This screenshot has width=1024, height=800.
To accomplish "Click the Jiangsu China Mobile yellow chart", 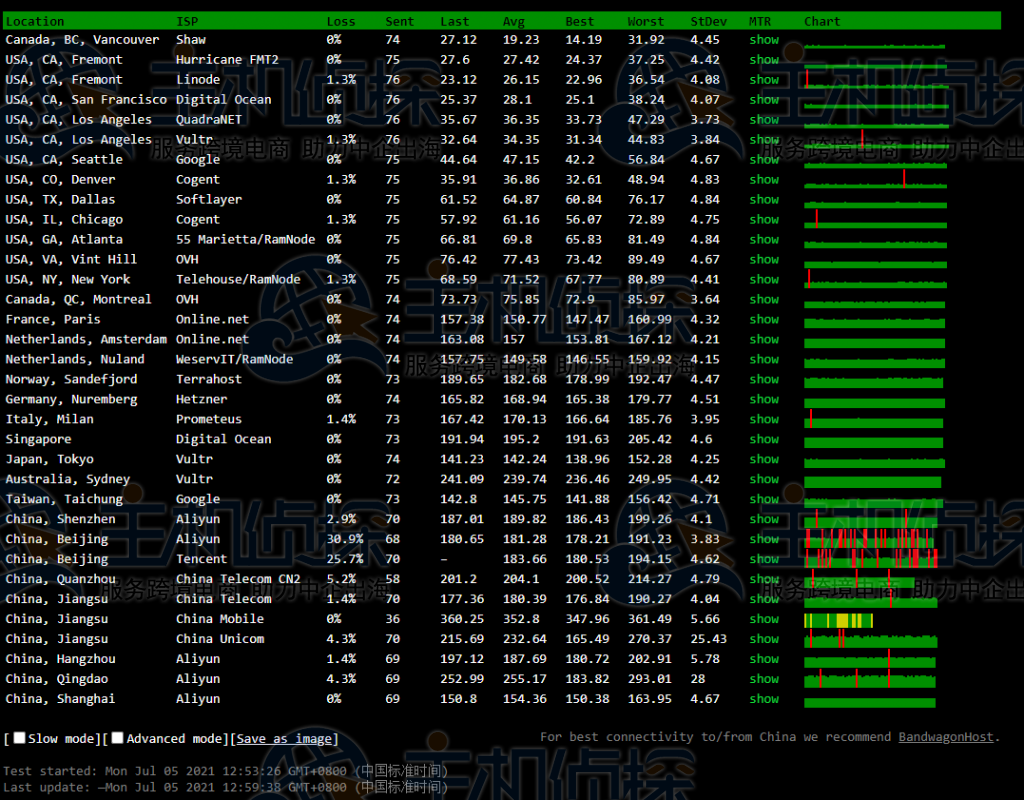I will pos(838,620).
